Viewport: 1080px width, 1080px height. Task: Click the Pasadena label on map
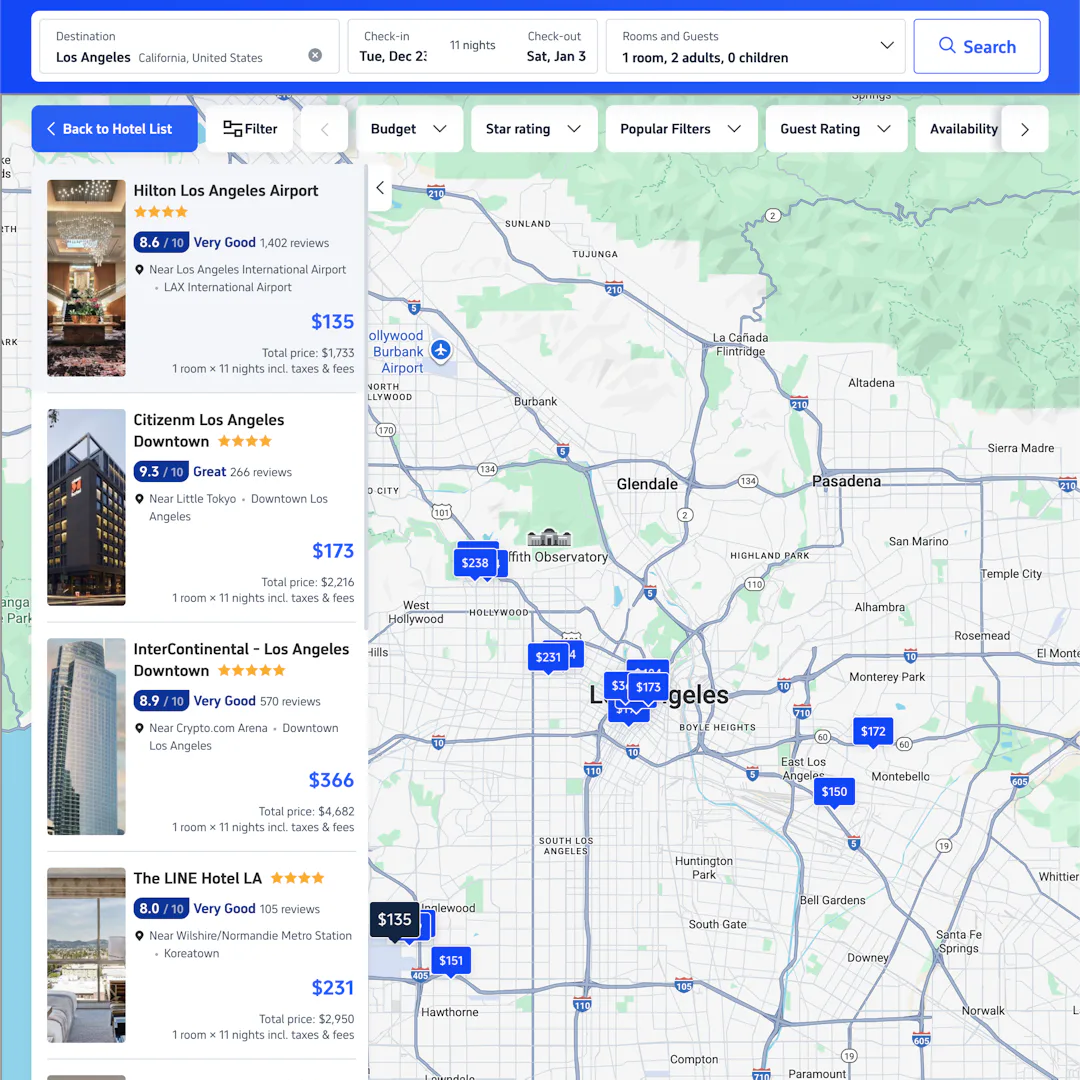(x=846, y=481)
